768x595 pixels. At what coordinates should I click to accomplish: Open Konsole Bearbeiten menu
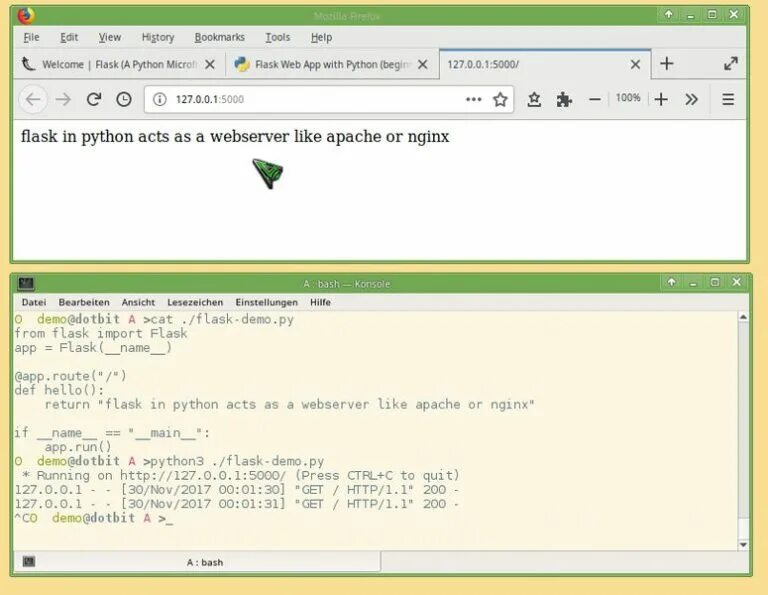pos(84,302)
